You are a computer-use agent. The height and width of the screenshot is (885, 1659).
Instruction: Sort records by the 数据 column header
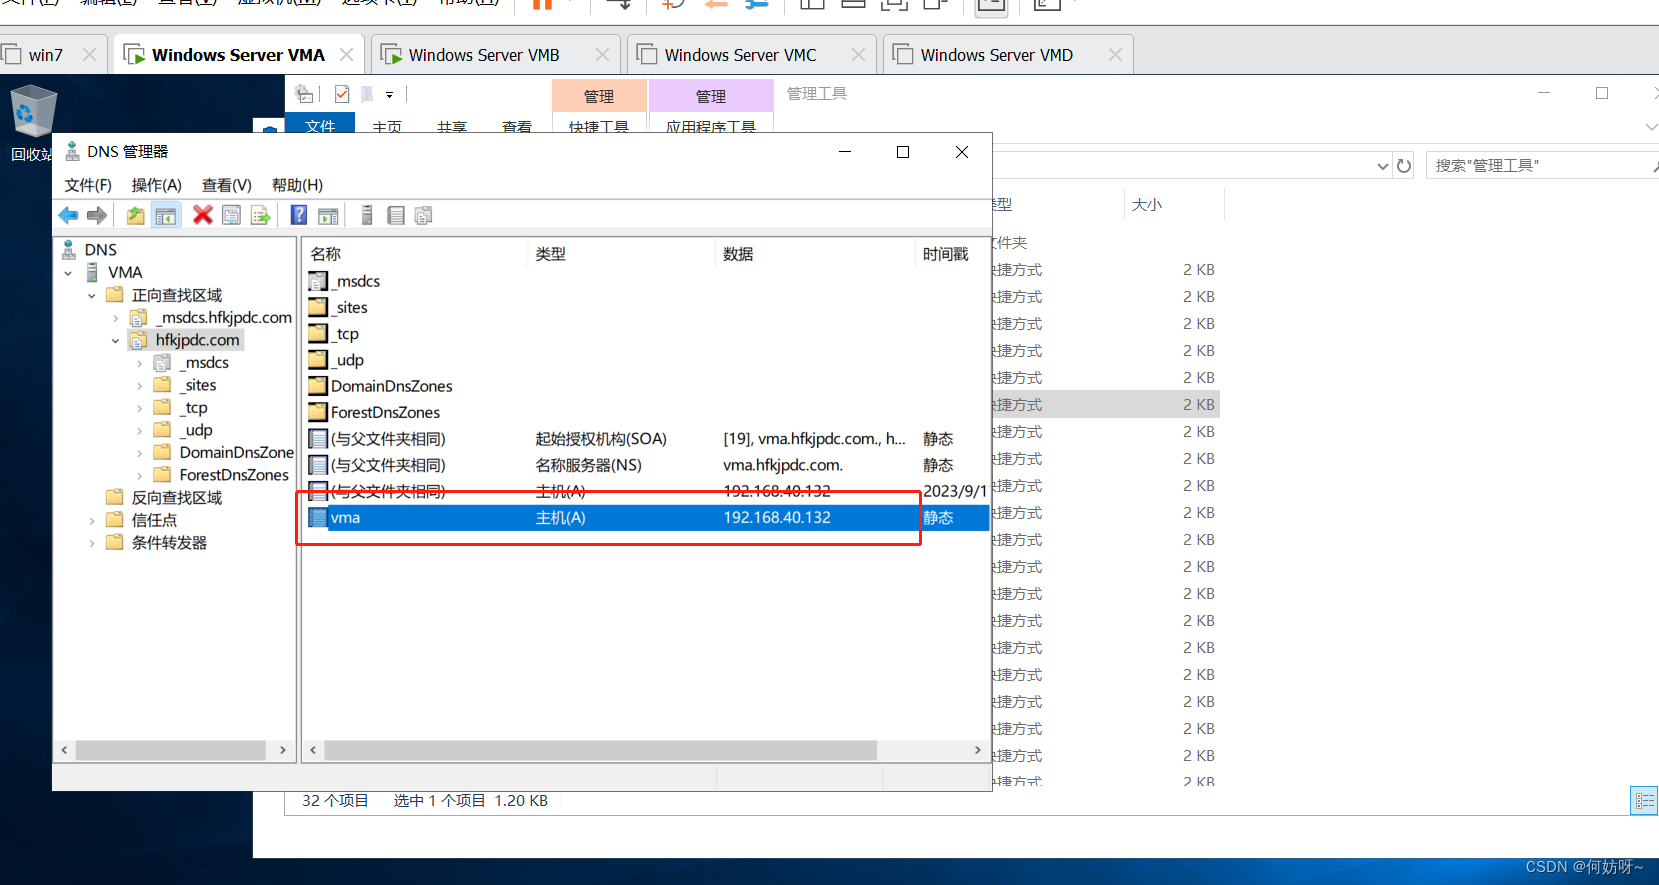point(814,254)
